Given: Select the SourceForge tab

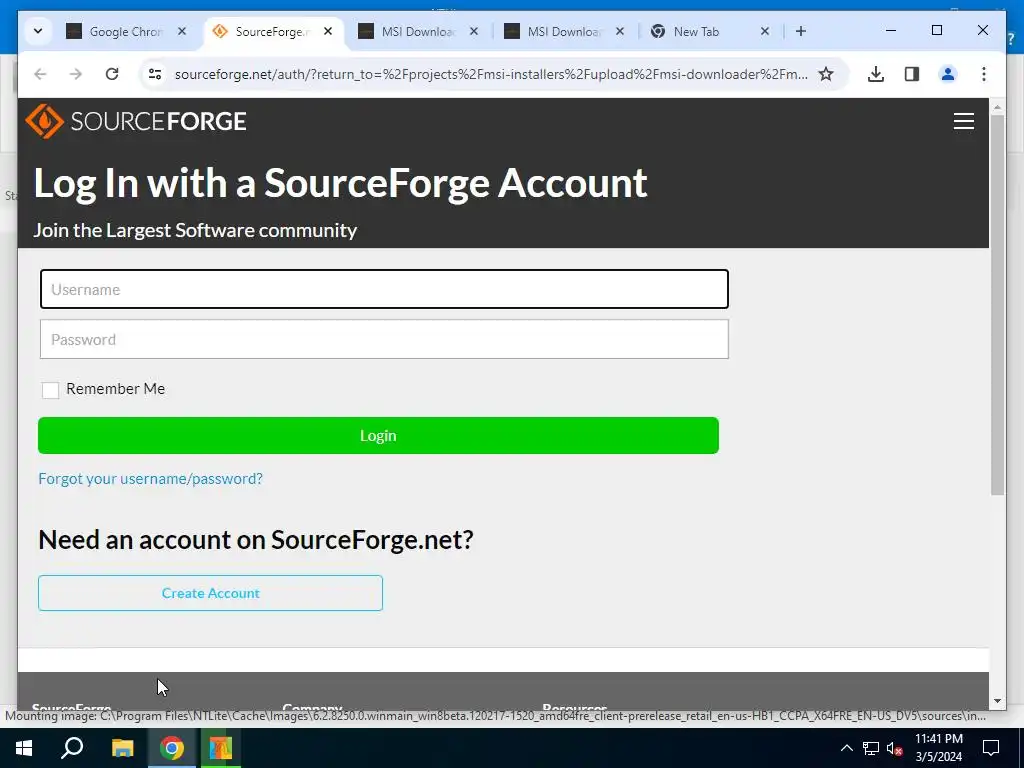Looking at the screenshot, I should pos(274,31).
